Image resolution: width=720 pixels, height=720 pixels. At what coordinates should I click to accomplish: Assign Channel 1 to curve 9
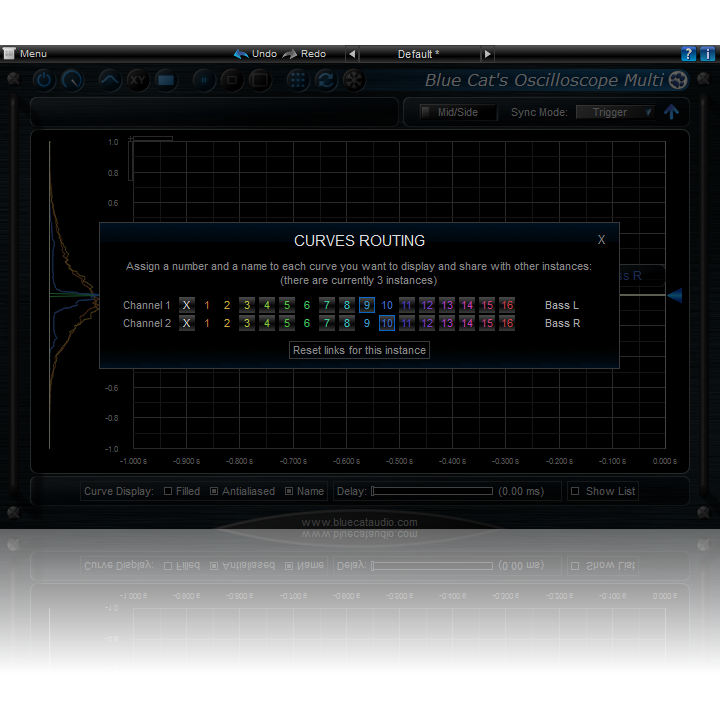pyautogui.click(x=366, y=305)
